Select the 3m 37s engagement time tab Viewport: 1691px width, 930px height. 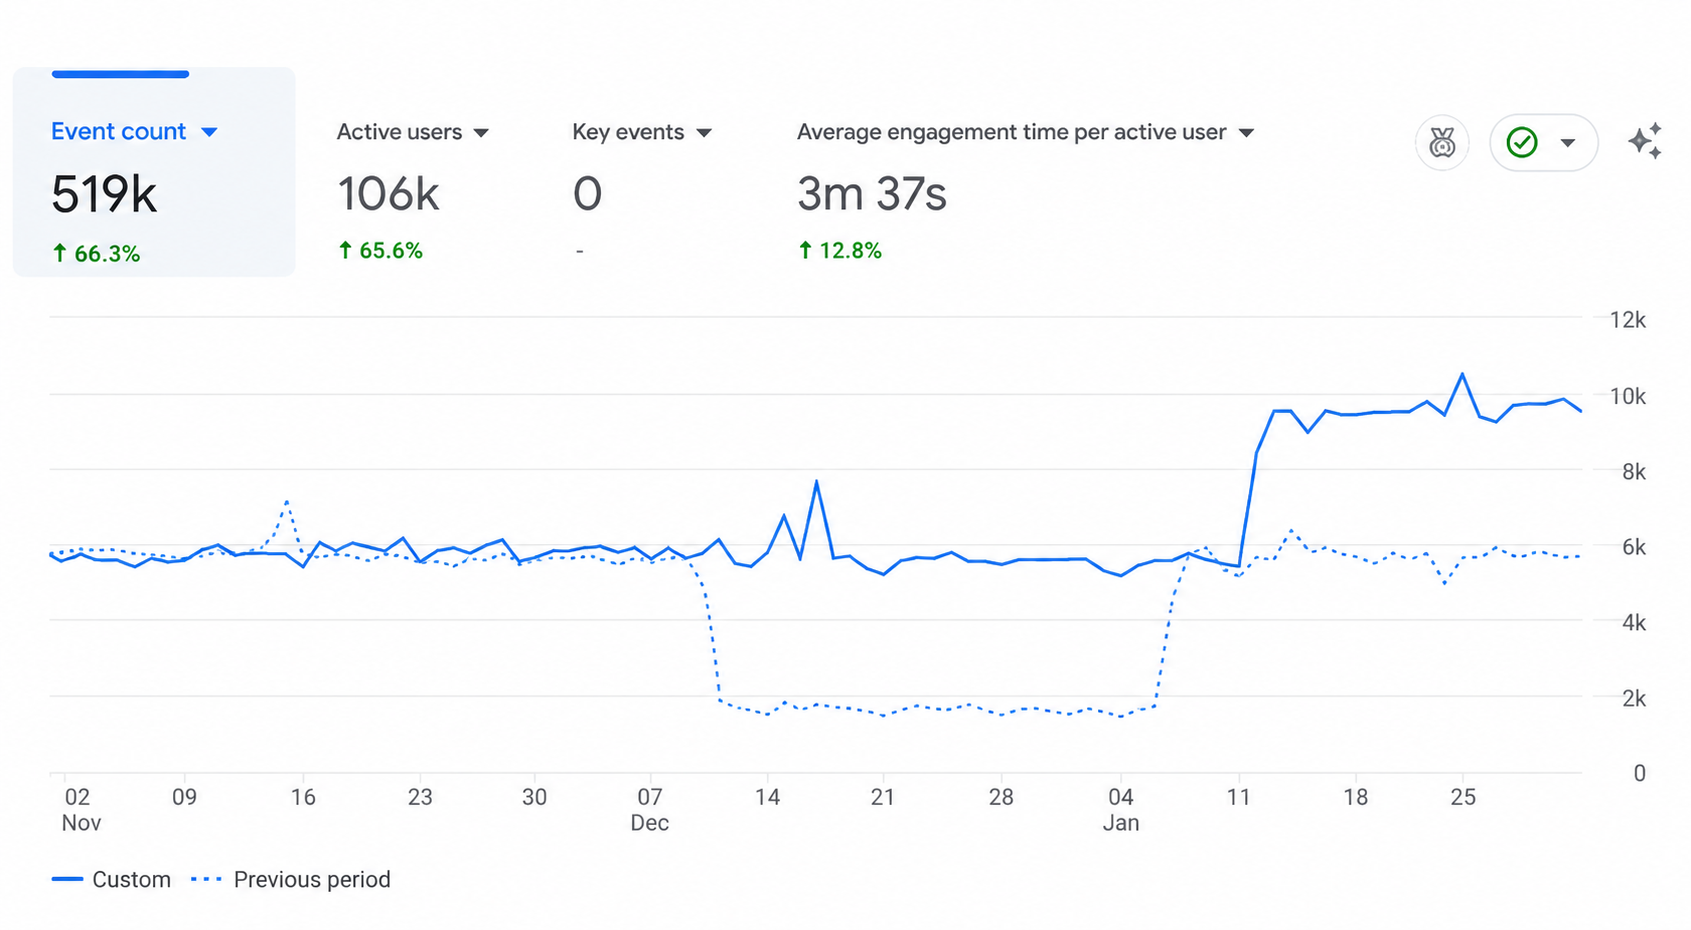pyautogui.click(x=1025, y=190)
